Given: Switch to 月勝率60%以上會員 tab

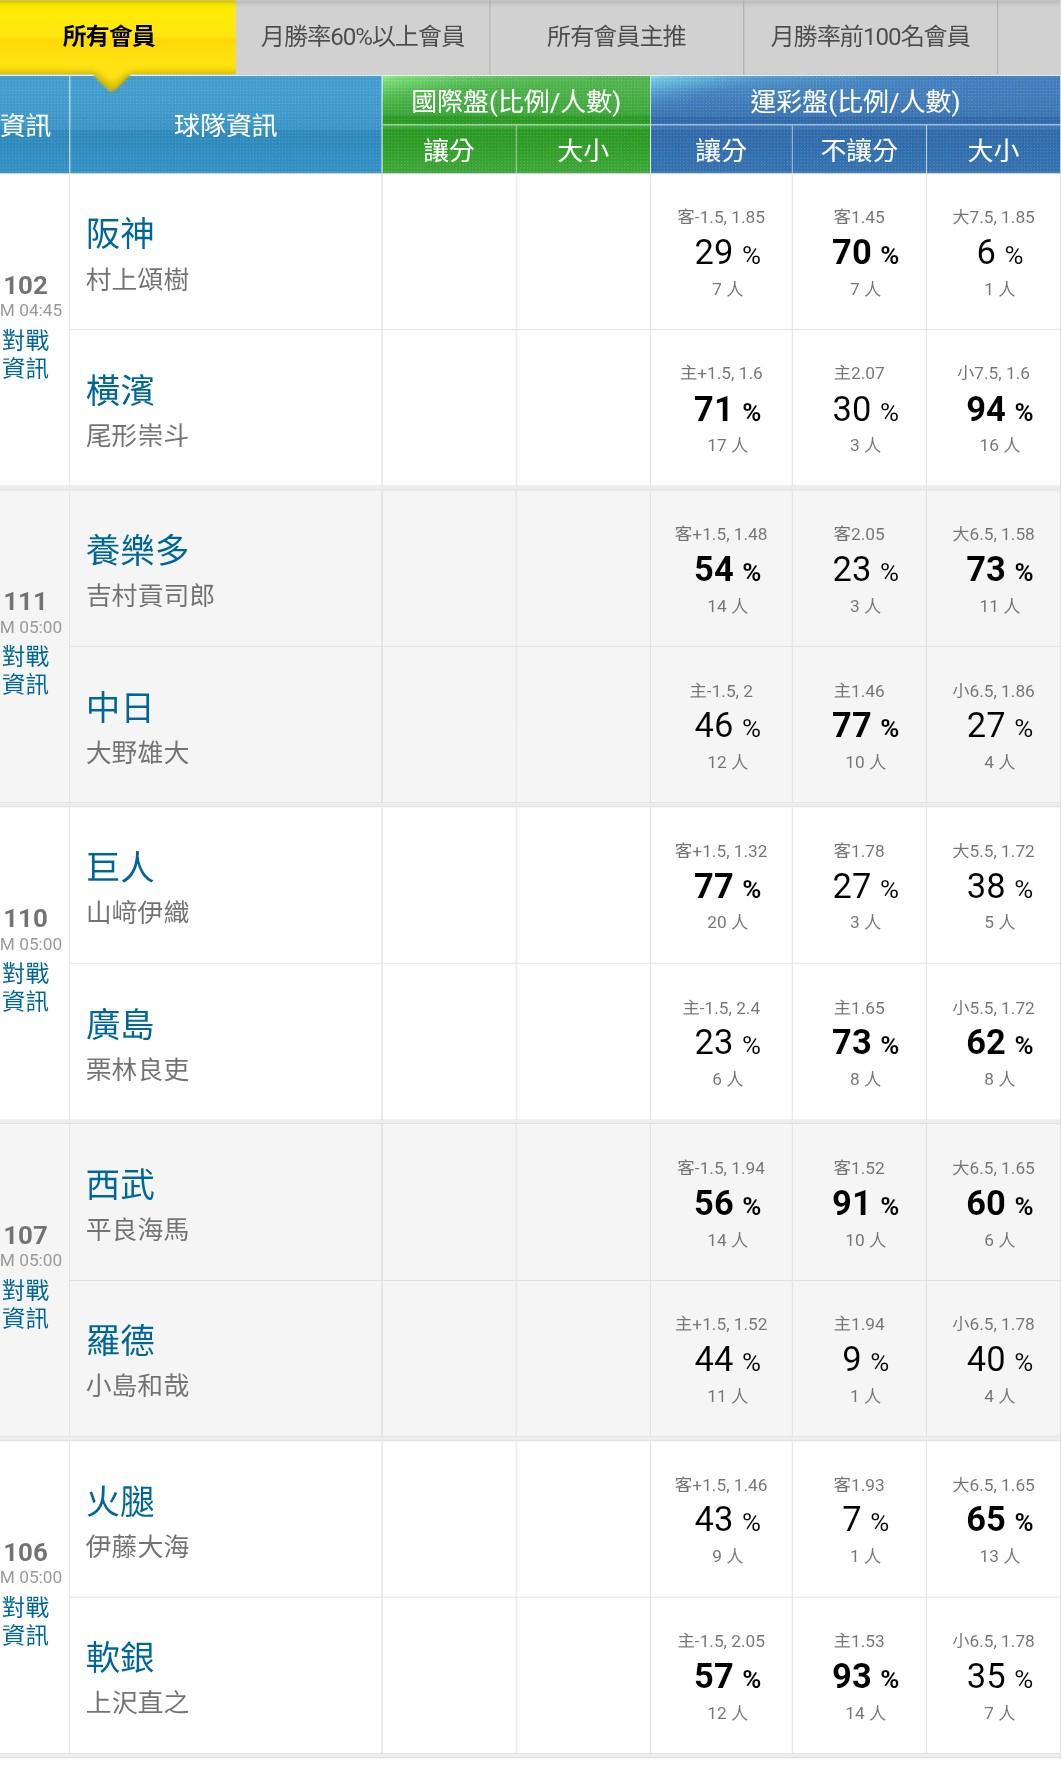Looking at the screenshot, I should (x=362, y=37).
